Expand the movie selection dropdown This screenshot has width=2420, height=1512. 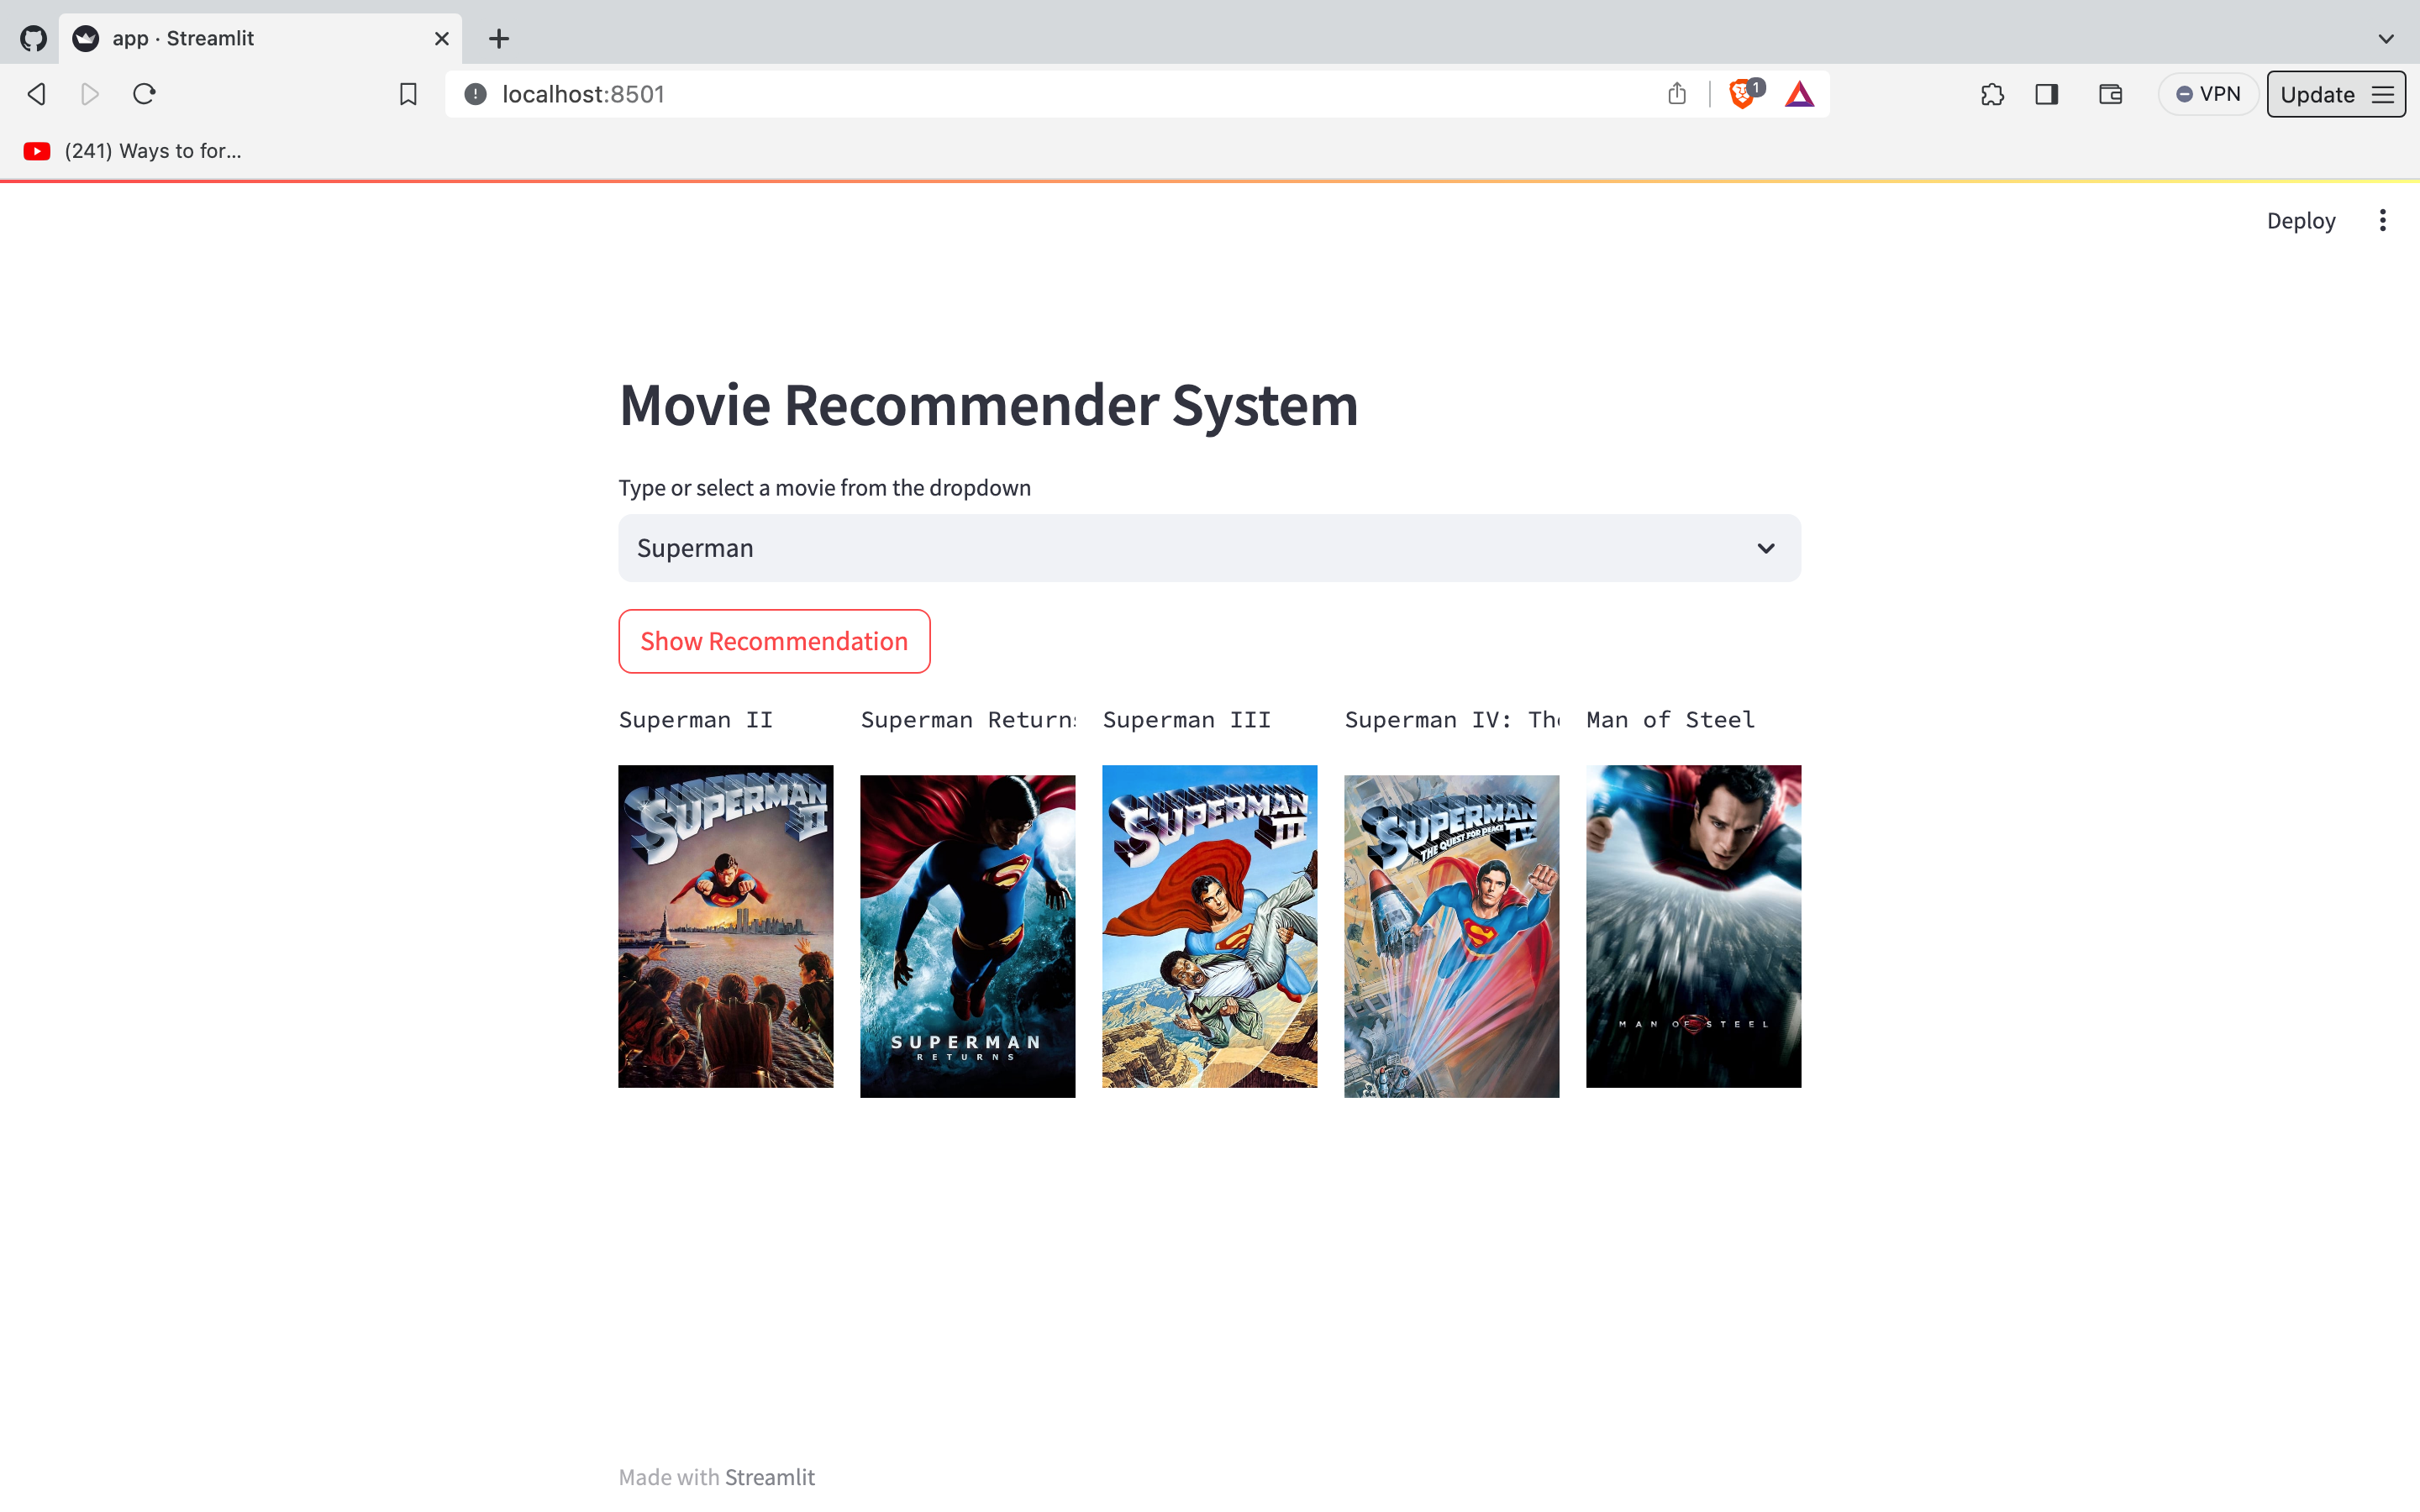coord(1765,548)
